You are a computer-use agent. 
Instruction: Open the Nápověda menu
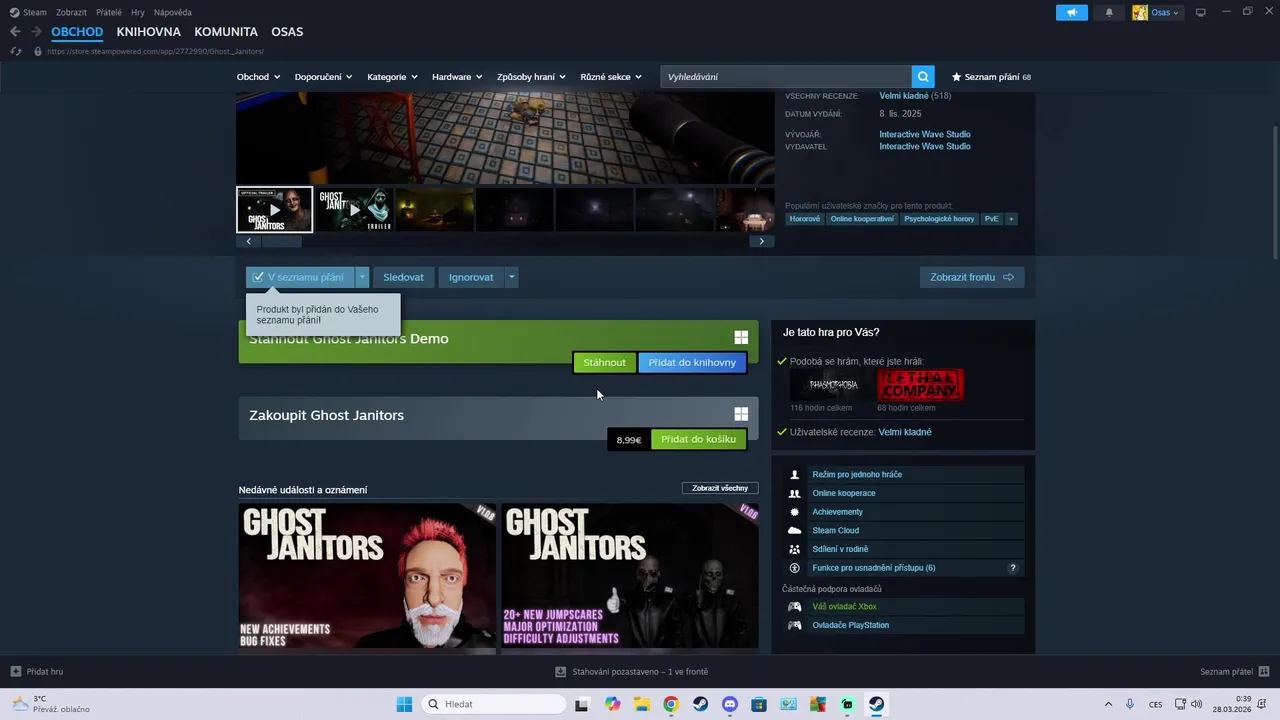173,12
